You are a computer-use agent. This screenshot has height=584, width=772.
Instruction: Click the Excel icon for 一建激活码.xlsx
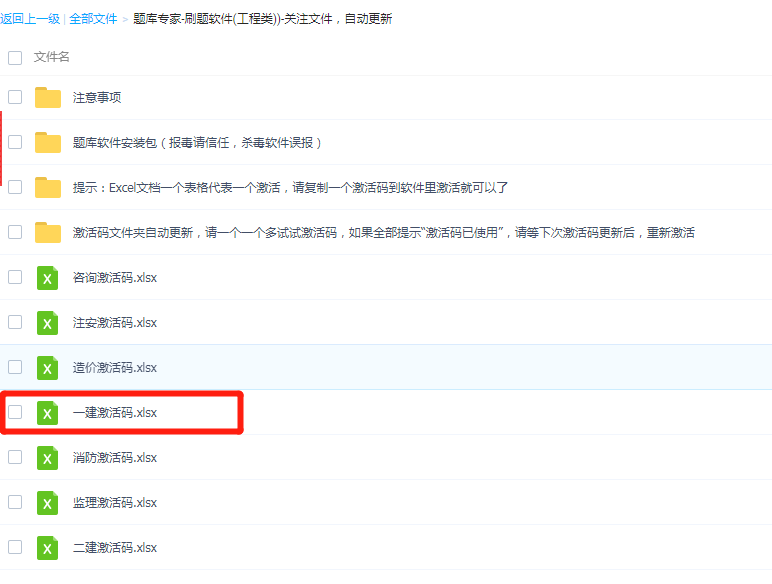click(x=48, y=412)
